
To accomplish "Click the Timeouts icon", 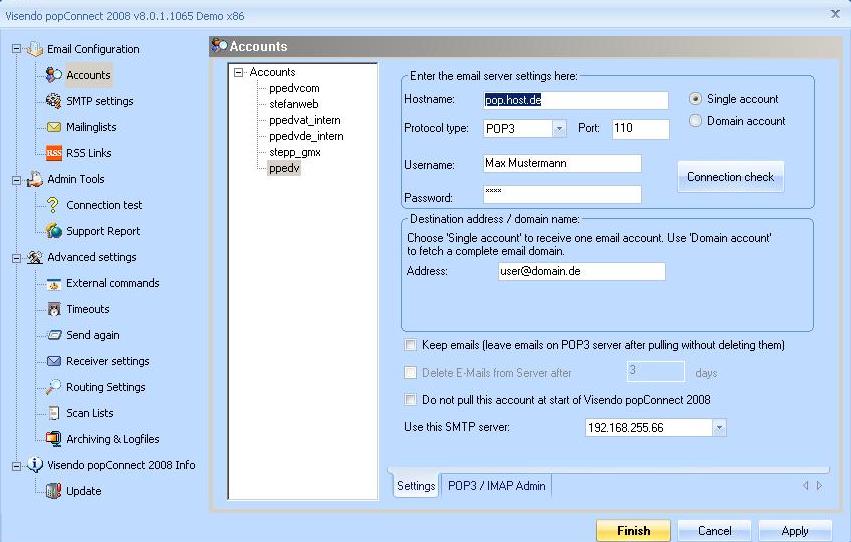I will (x=53, y=309).
